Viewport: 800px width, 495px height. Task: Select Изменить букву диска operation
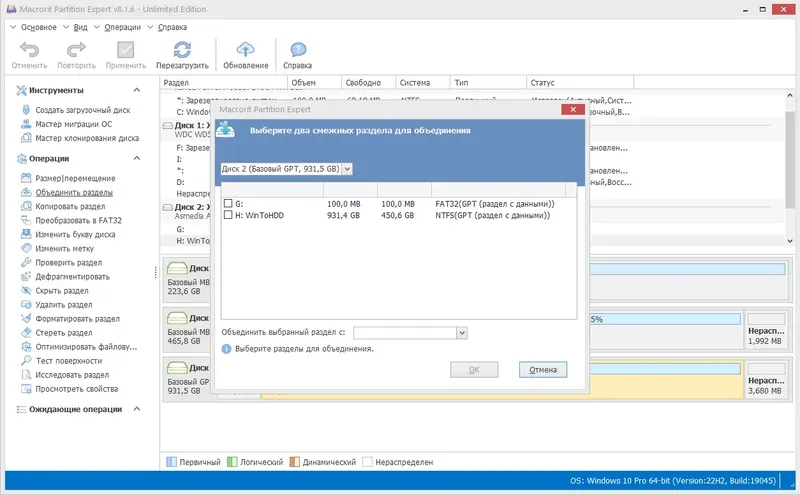pos(75,234)
